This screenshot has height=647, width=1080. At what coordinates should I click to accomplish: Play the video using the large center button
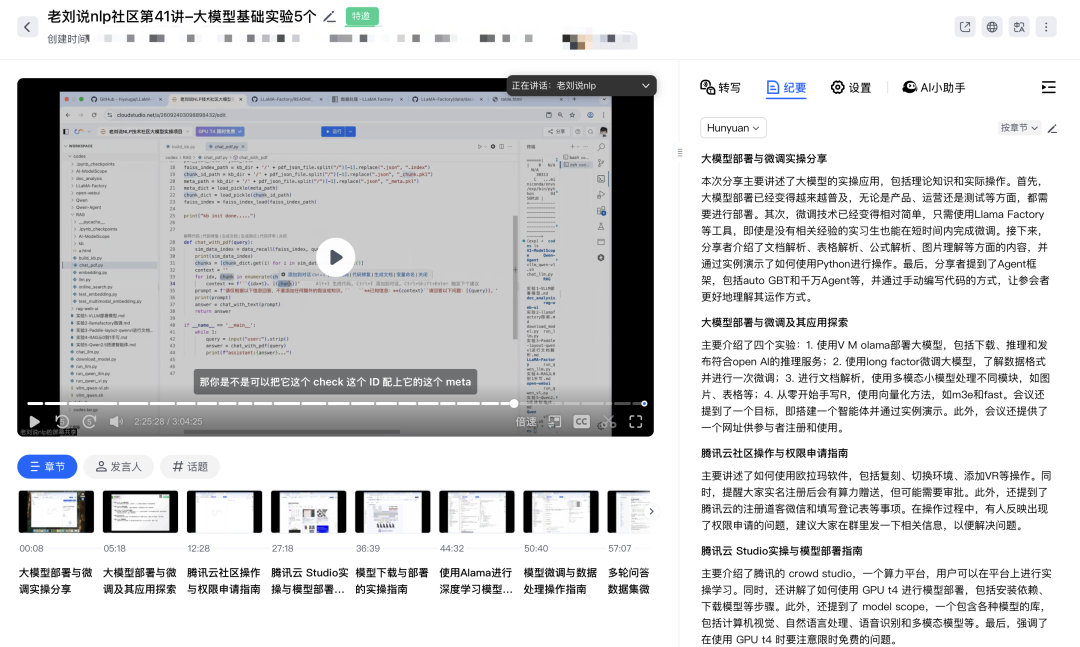[335, 257]
